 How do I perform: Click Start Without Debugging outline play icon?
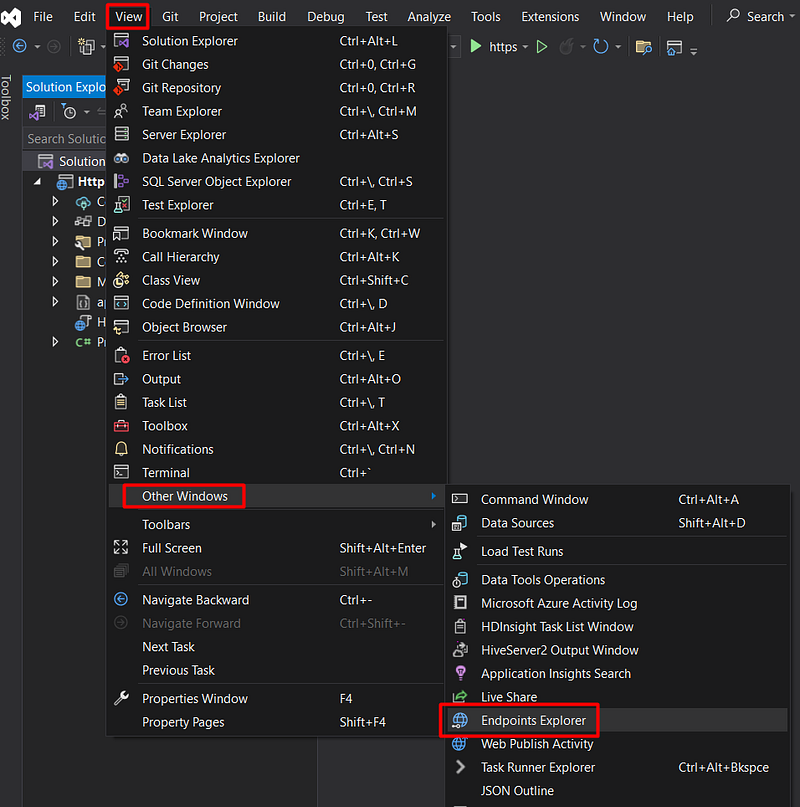(541, 47)
